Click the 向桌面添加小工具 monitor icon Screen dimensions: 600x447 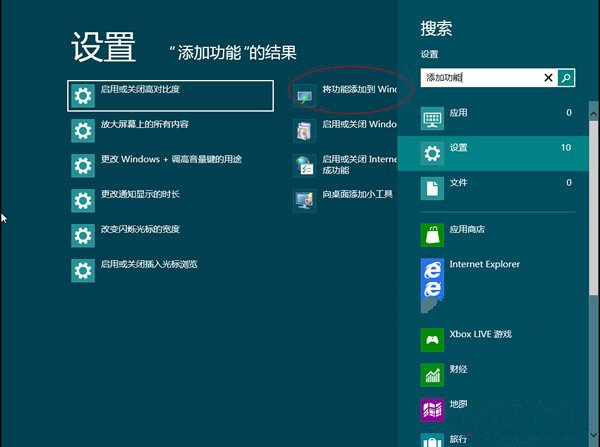click(x=305, y=201)
